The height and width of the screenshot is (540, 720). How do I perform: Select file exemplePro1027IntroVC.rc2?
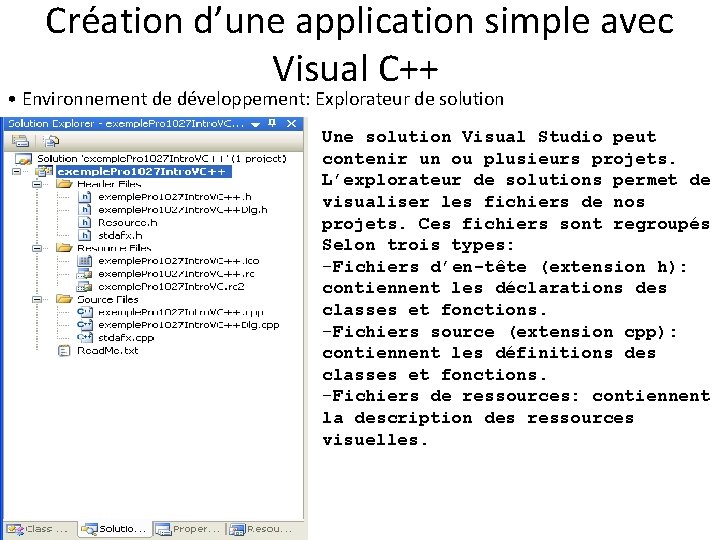coord(171,287)
